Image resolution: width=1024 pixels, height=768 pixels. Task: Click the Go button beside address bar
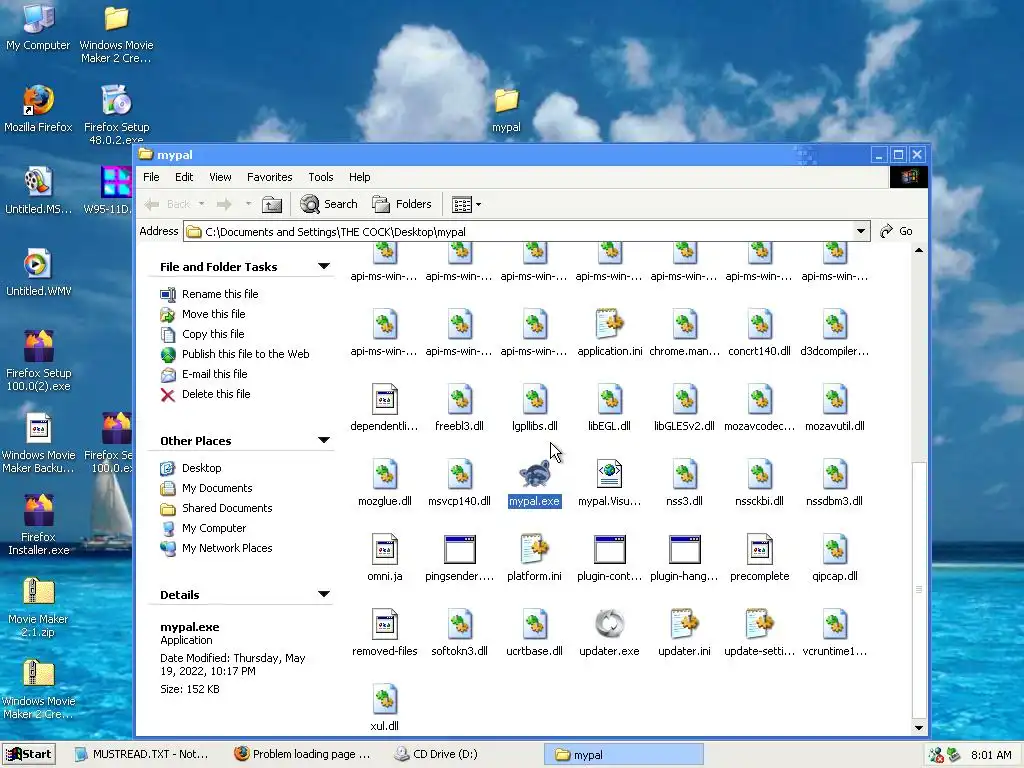(897, 231)
